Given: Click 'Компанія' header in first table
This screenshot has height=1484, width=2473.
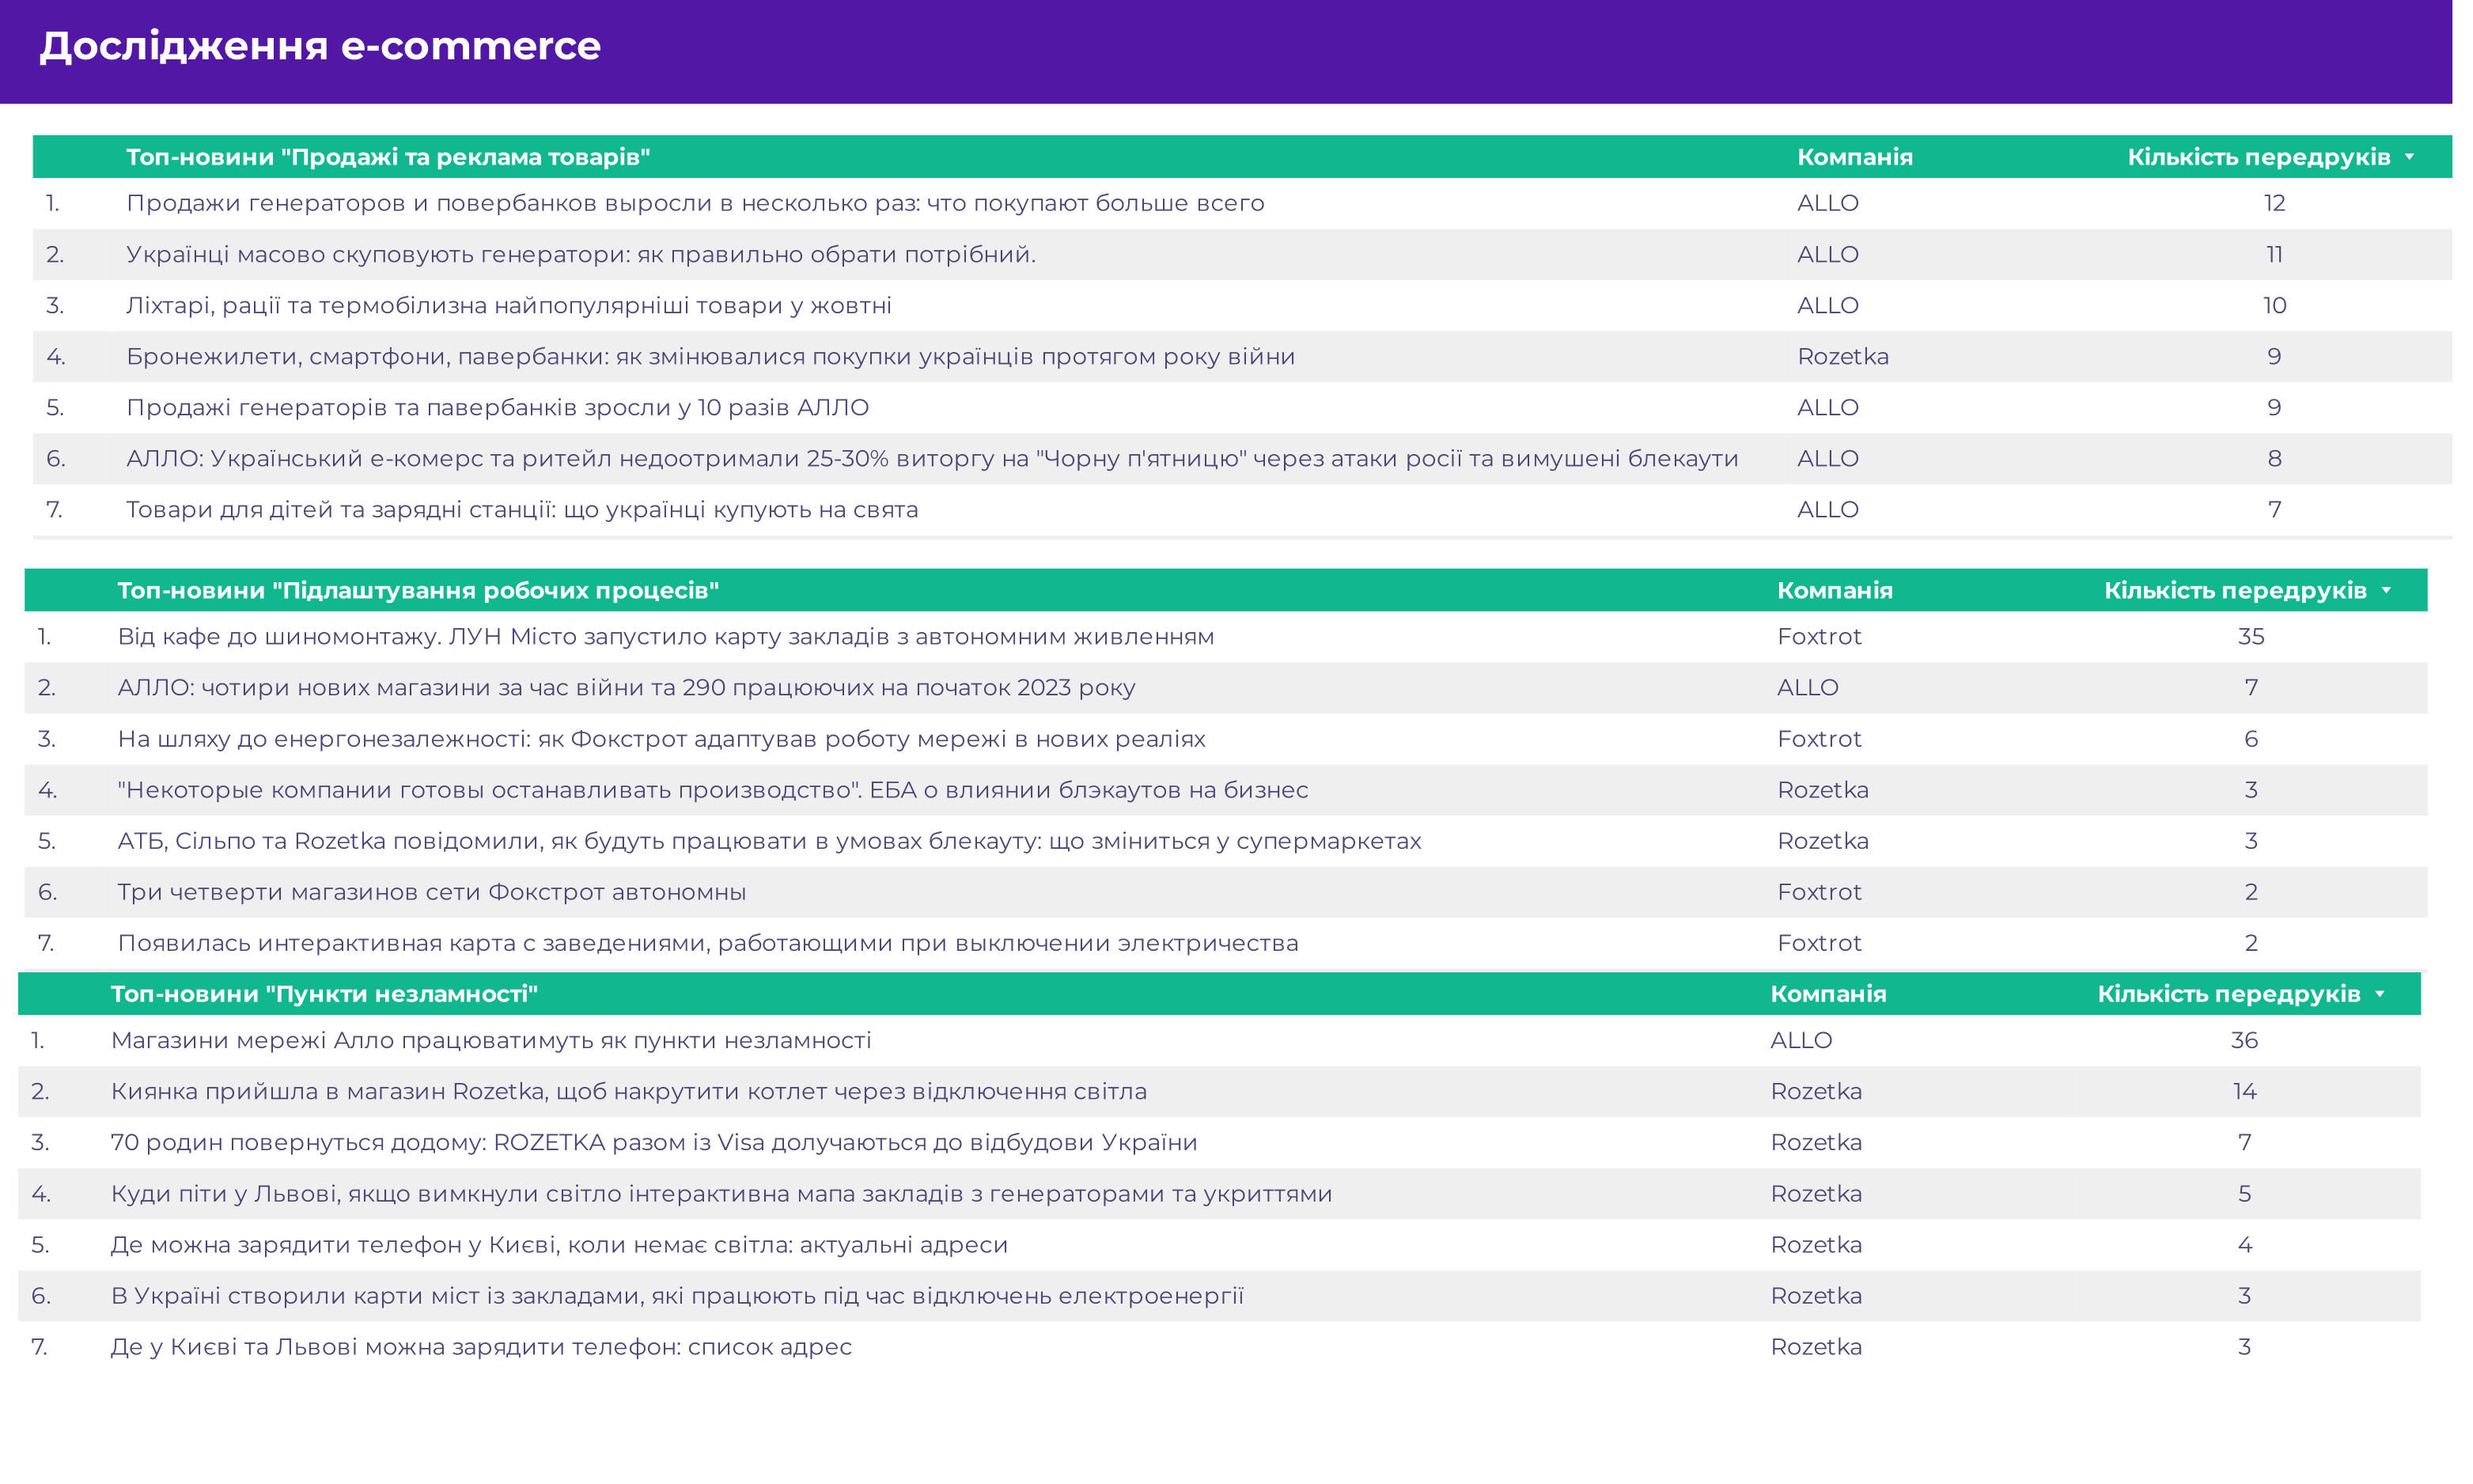Looking at the screenshot, I should point(1854,157).
